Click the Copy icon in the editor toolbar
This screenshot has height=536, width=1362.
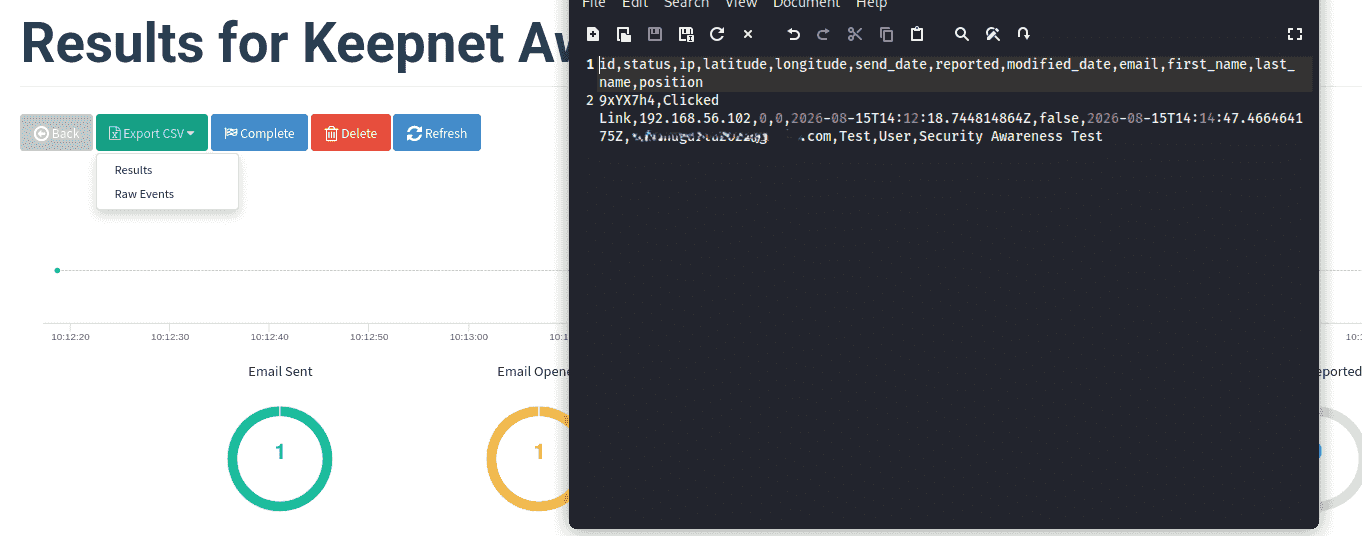(886, 34)
